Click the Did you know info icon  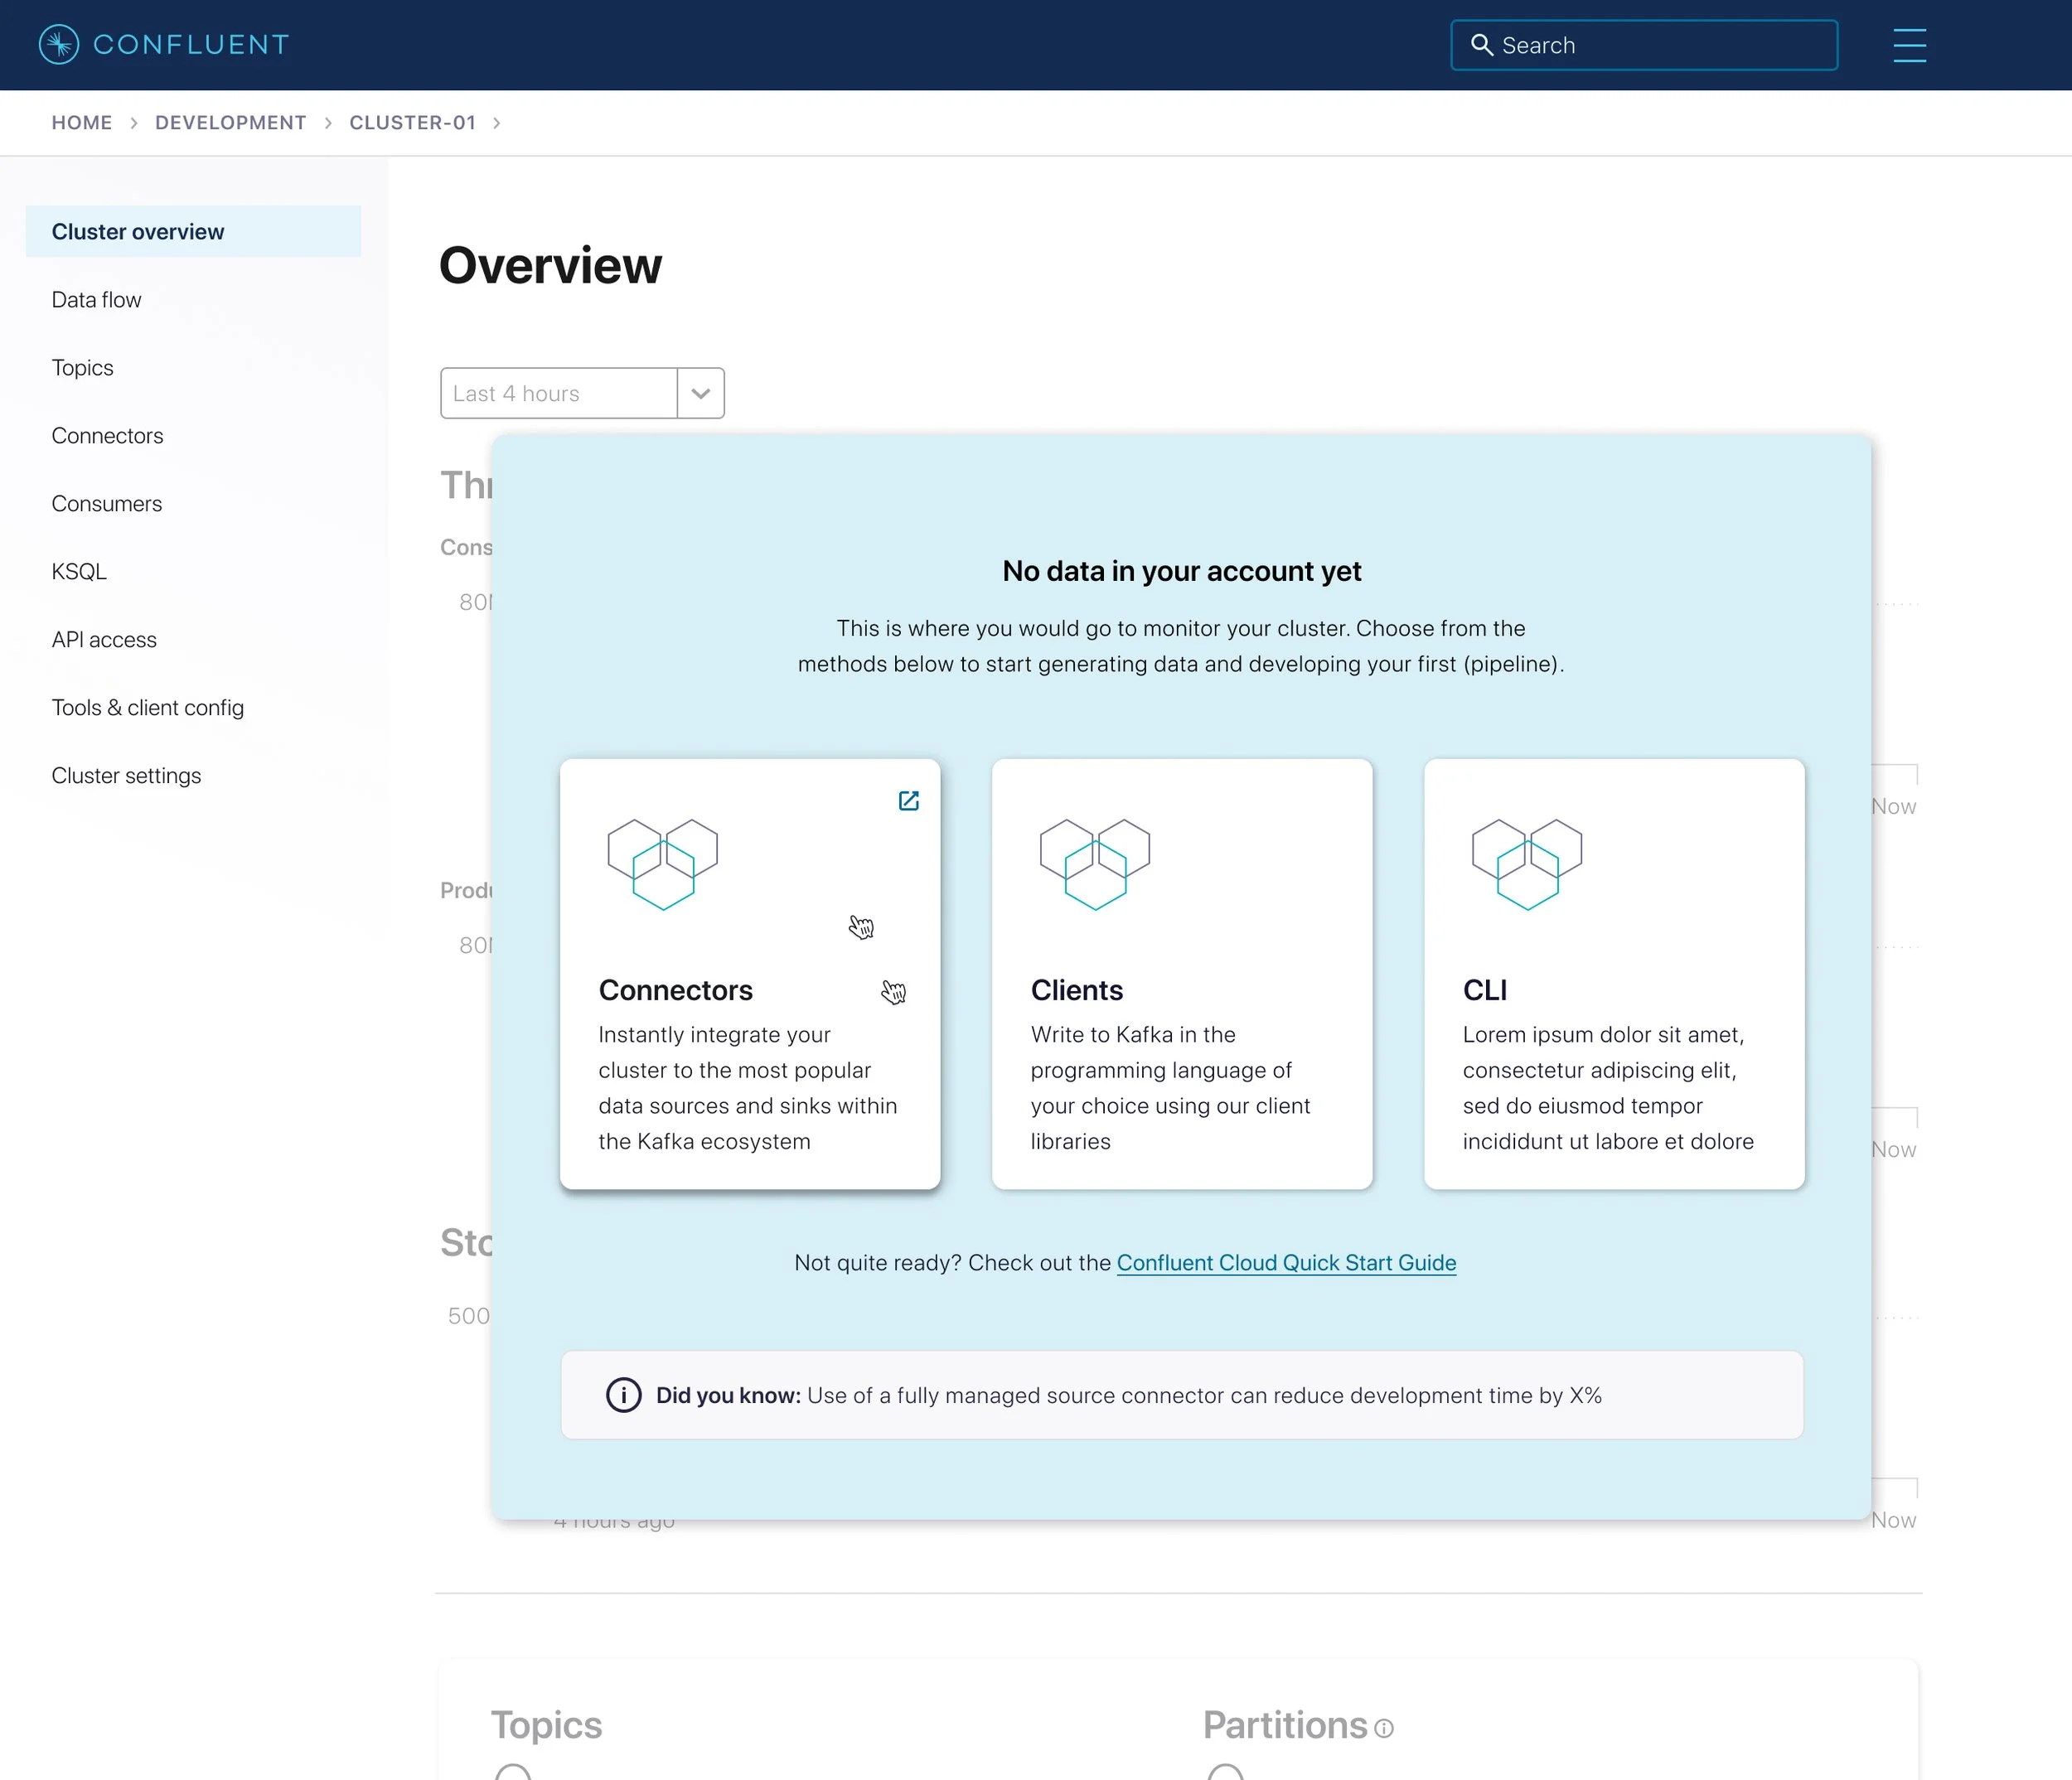point(623,1395)
